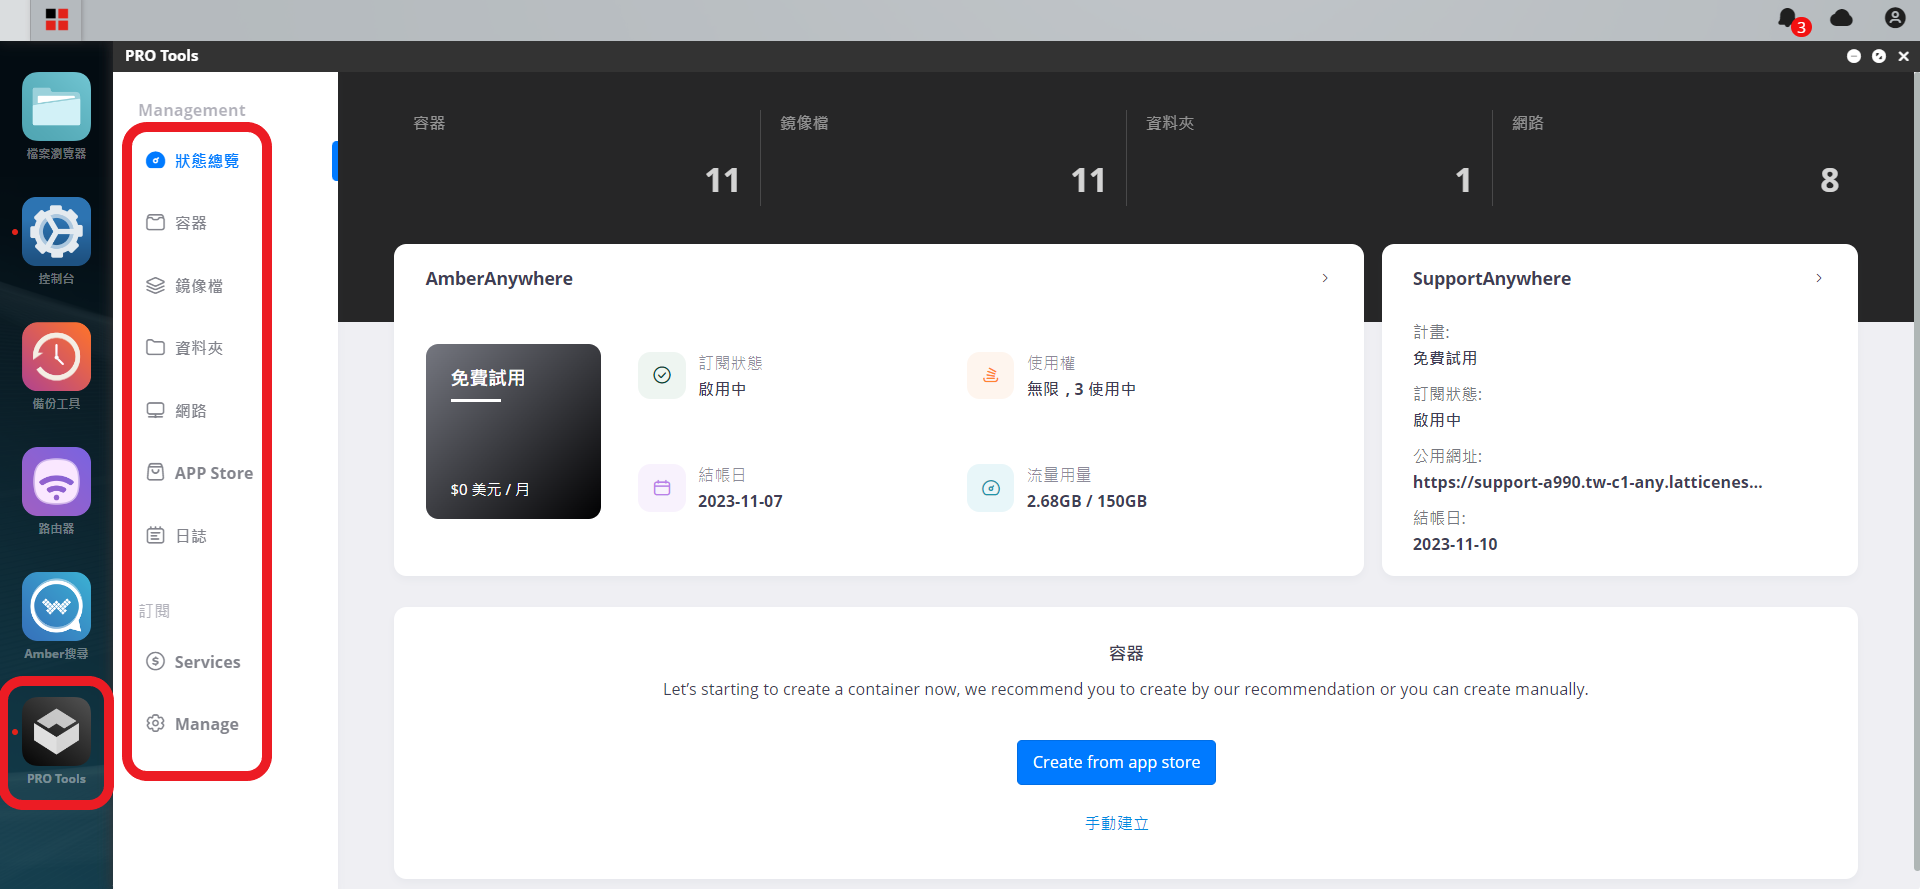This screenshot has width=1920, height=889.
Task: Click the 資料夾 folder icon in sidebar
Action: pyautogui.click(x=155, y=347)
